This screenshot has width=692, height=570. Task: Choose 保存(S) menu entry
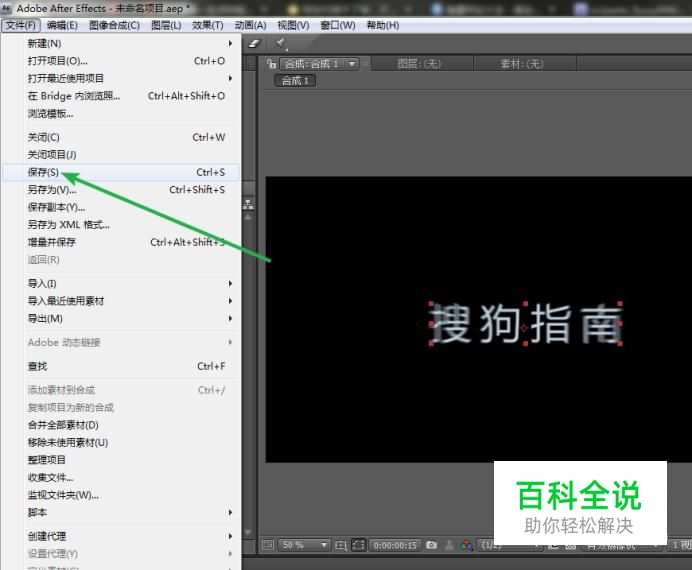click(x=122, y=172)
